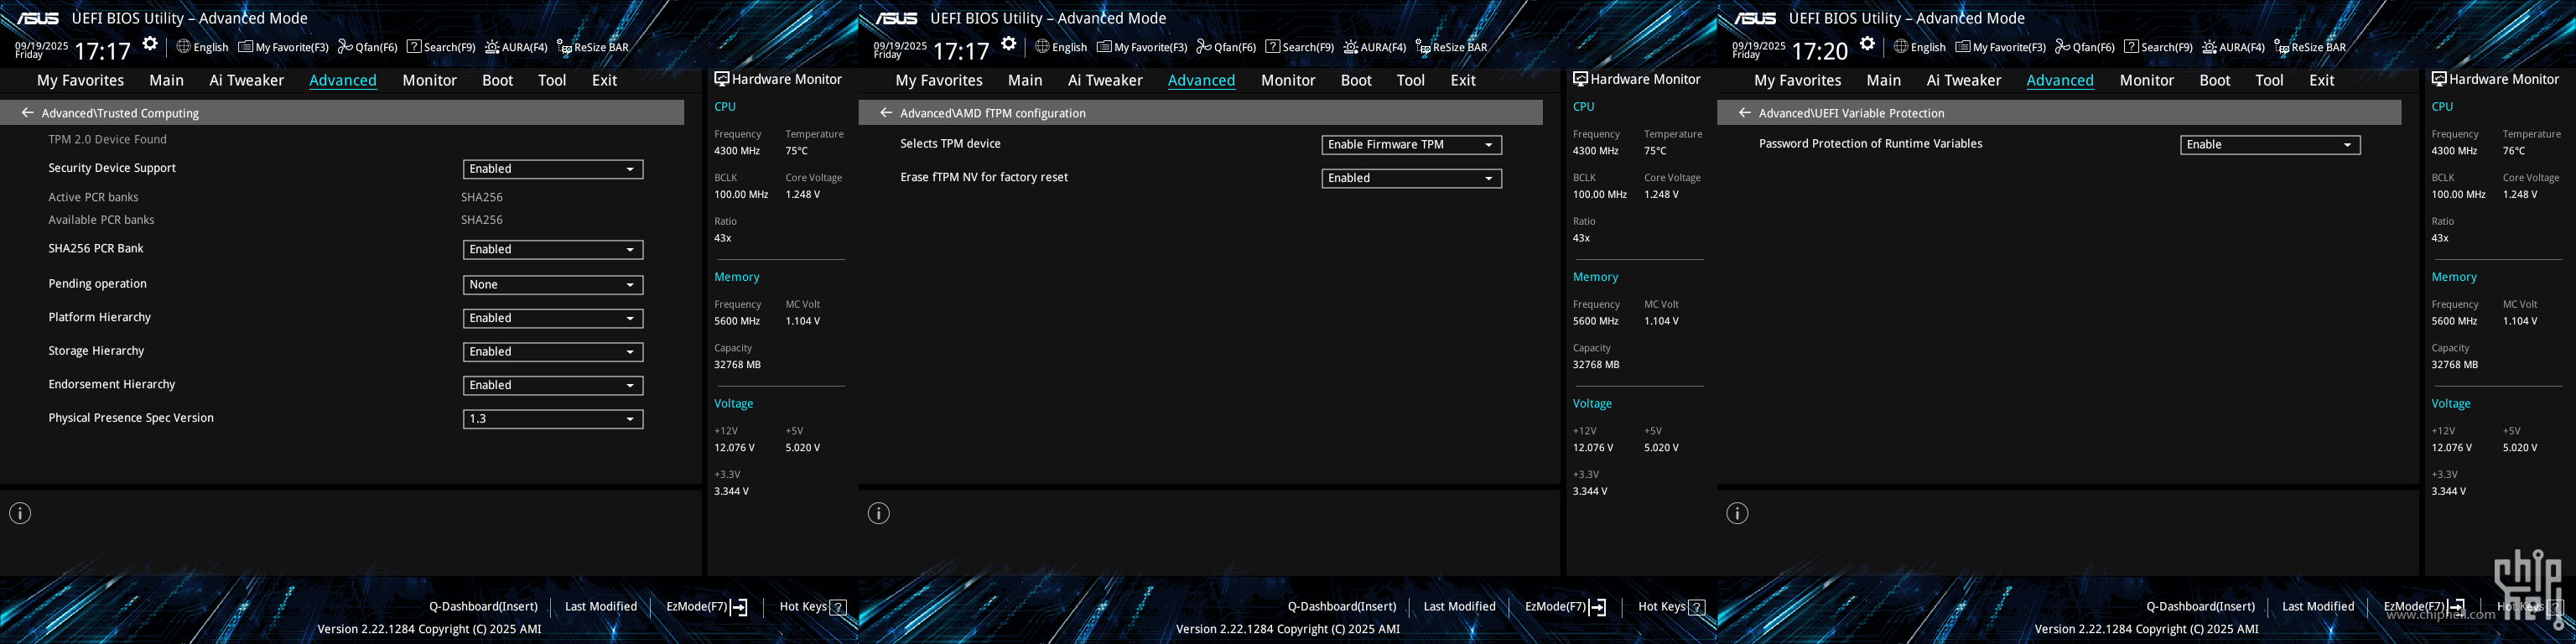This screenshot has width=2576, height=644.
Task: Open ReSize BAR in Trusted Computing screen
Action: [592, 47]
